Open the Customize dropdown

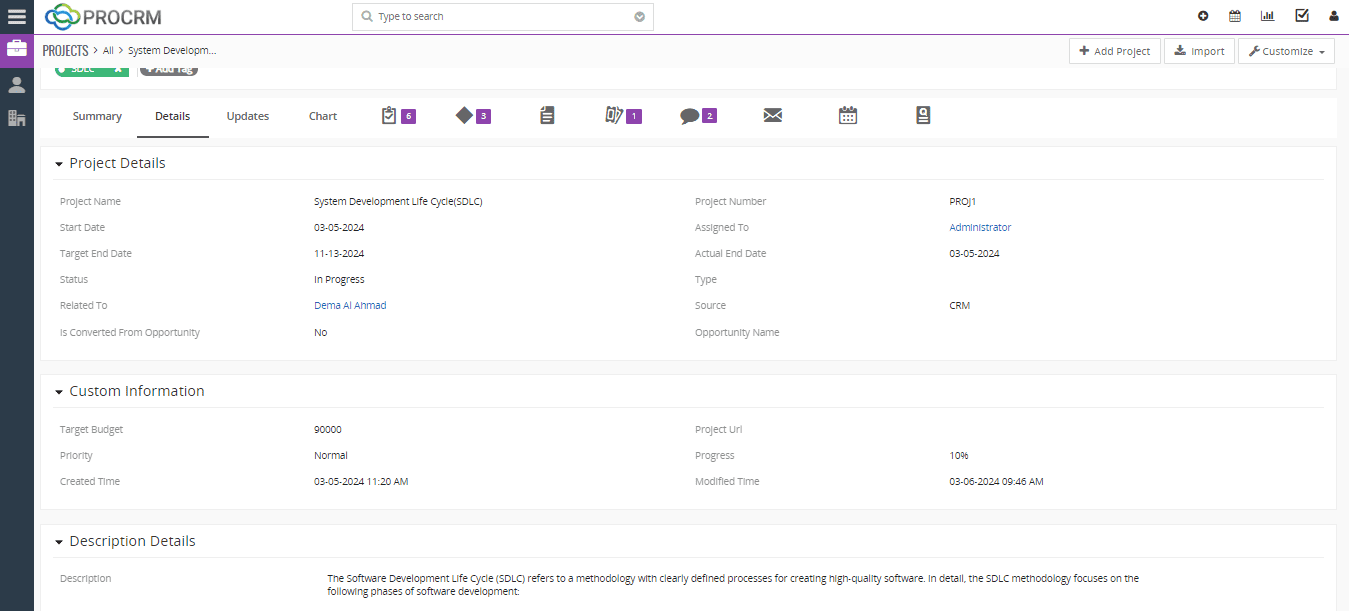tap(1286, 51)
